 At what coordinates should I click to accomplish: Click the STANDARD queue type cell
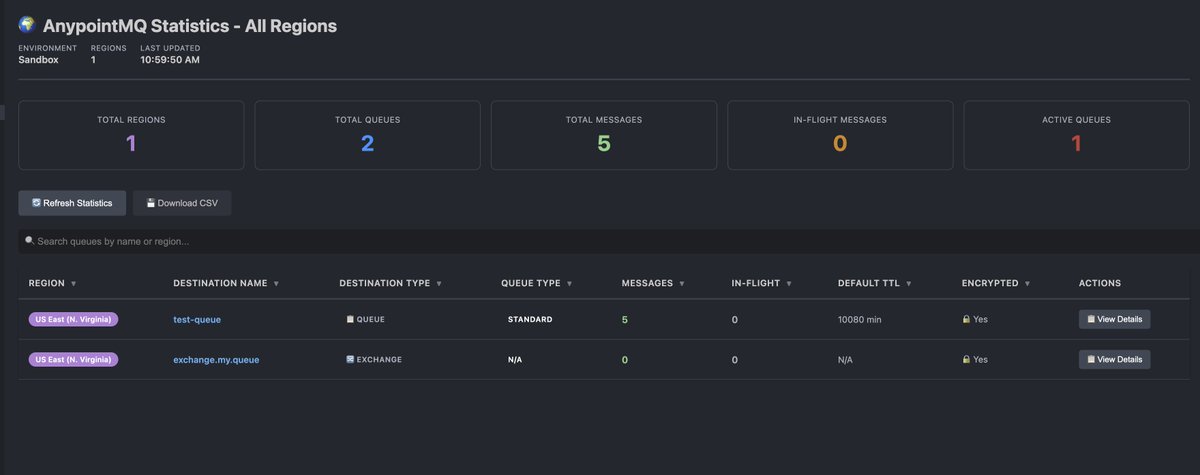(x=530, y=320)
